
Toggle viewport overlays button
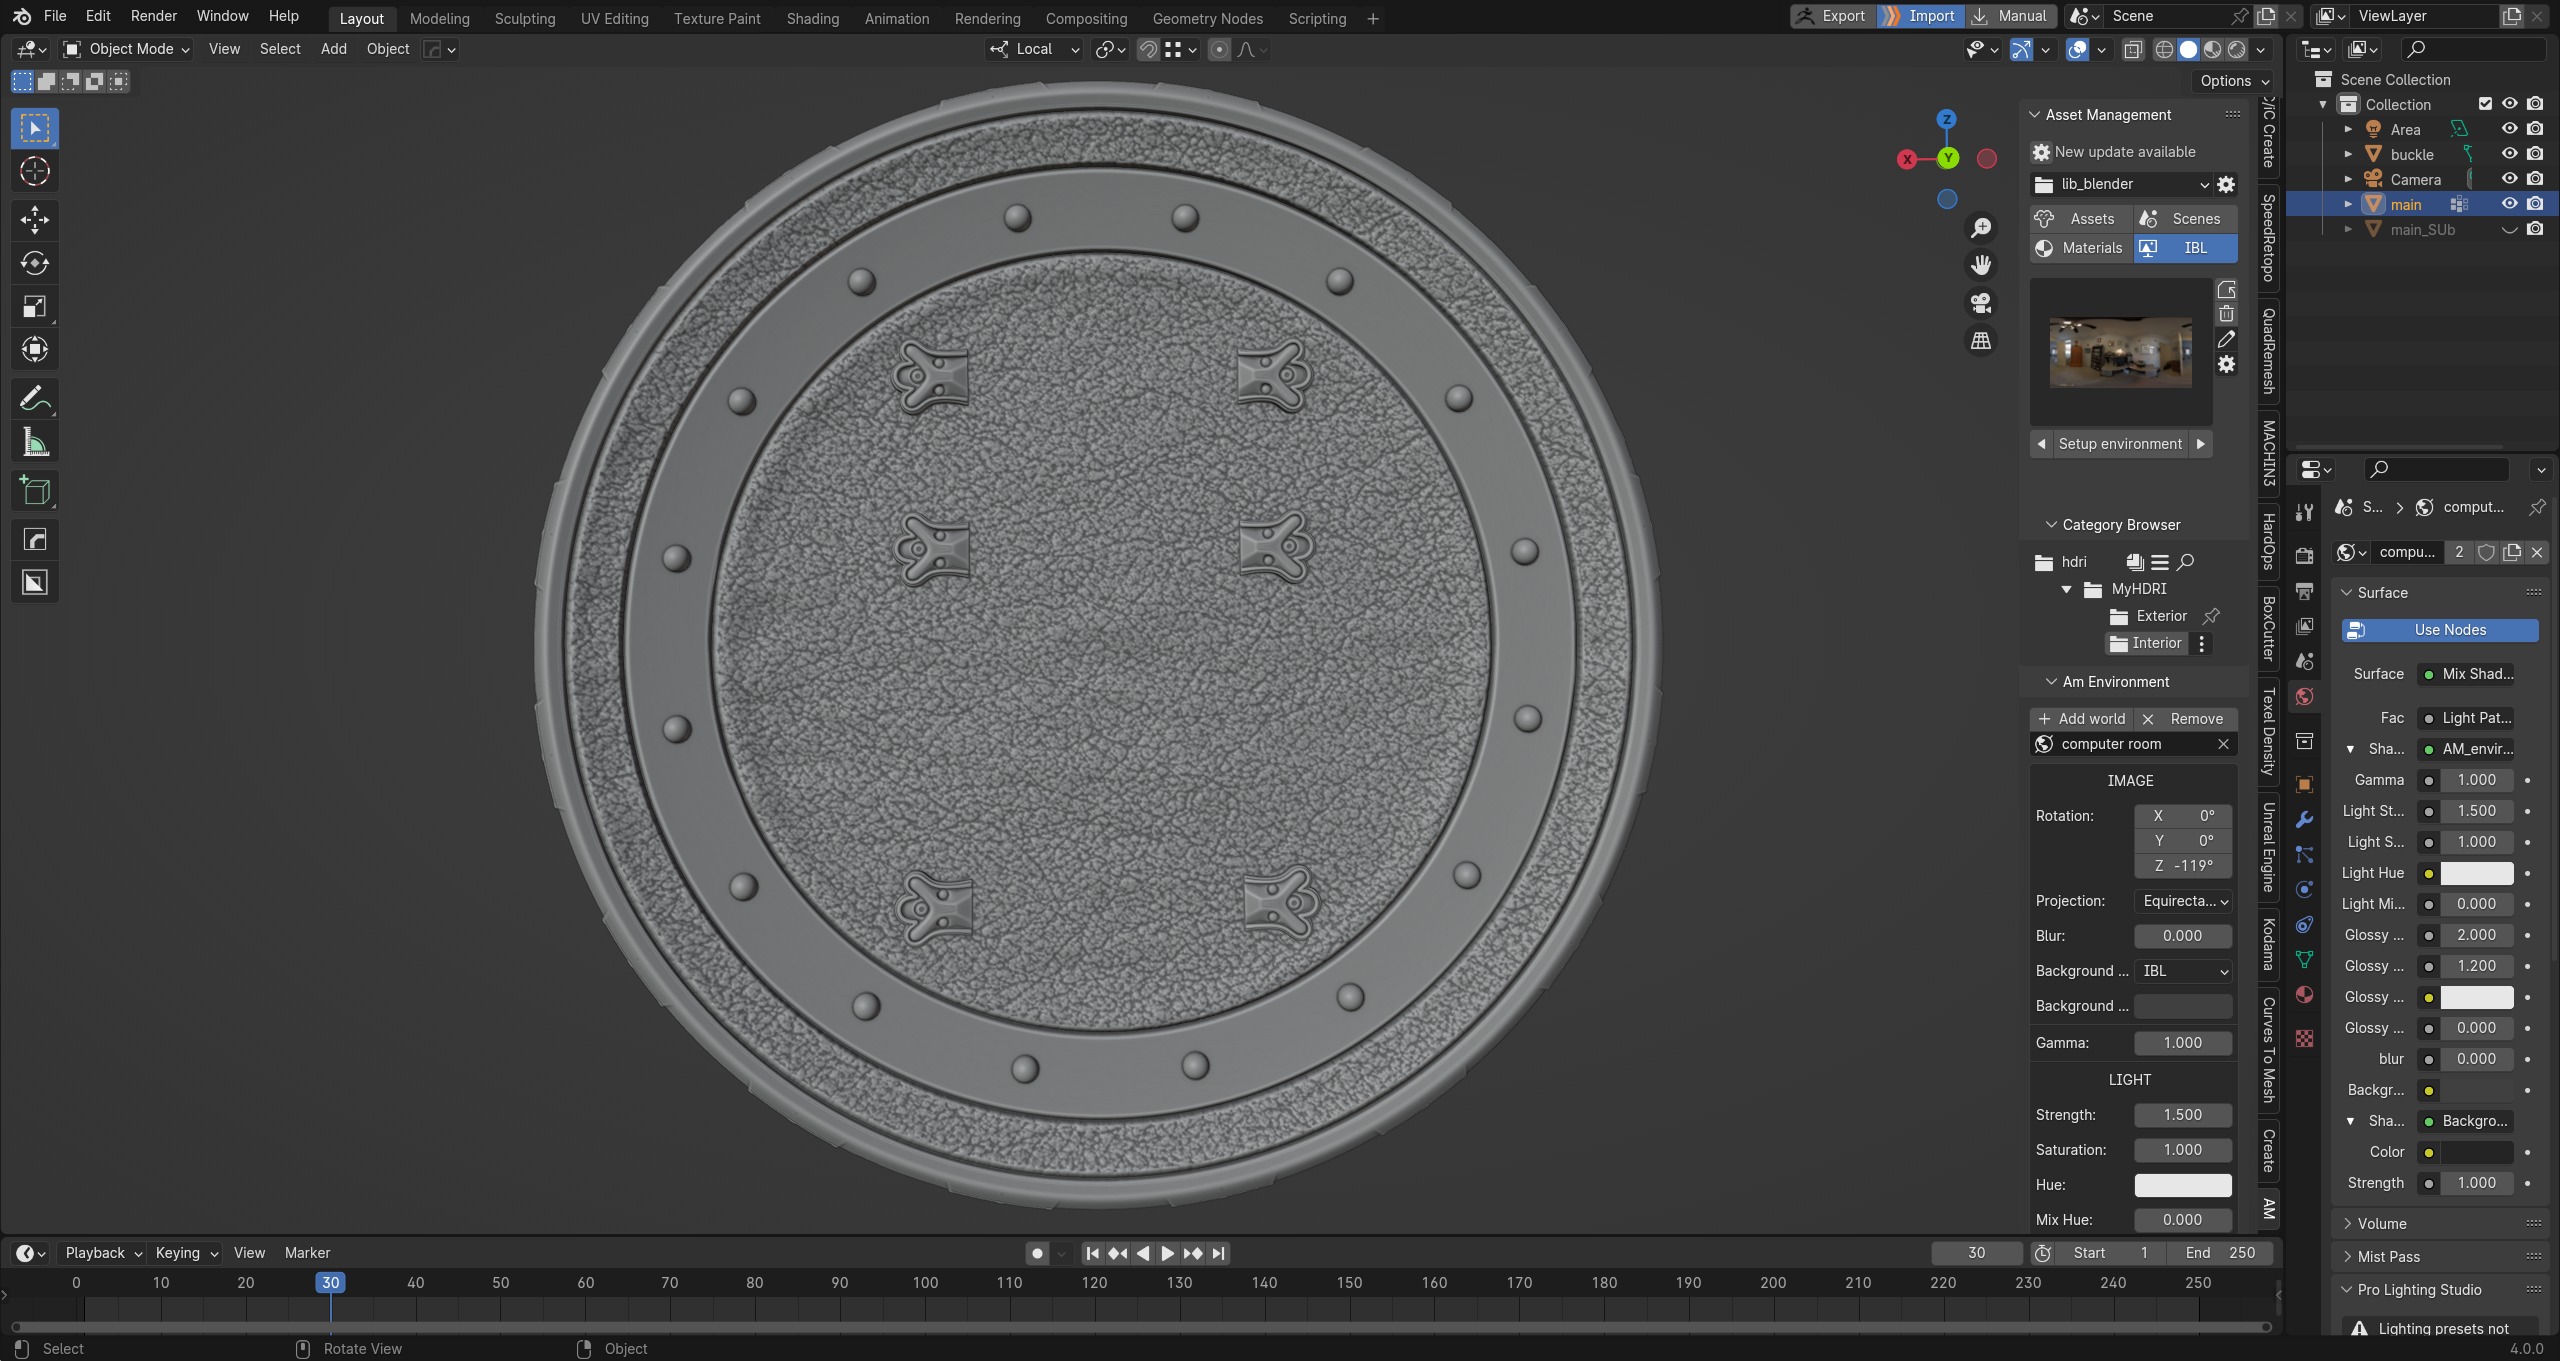tap(2077, 49)
